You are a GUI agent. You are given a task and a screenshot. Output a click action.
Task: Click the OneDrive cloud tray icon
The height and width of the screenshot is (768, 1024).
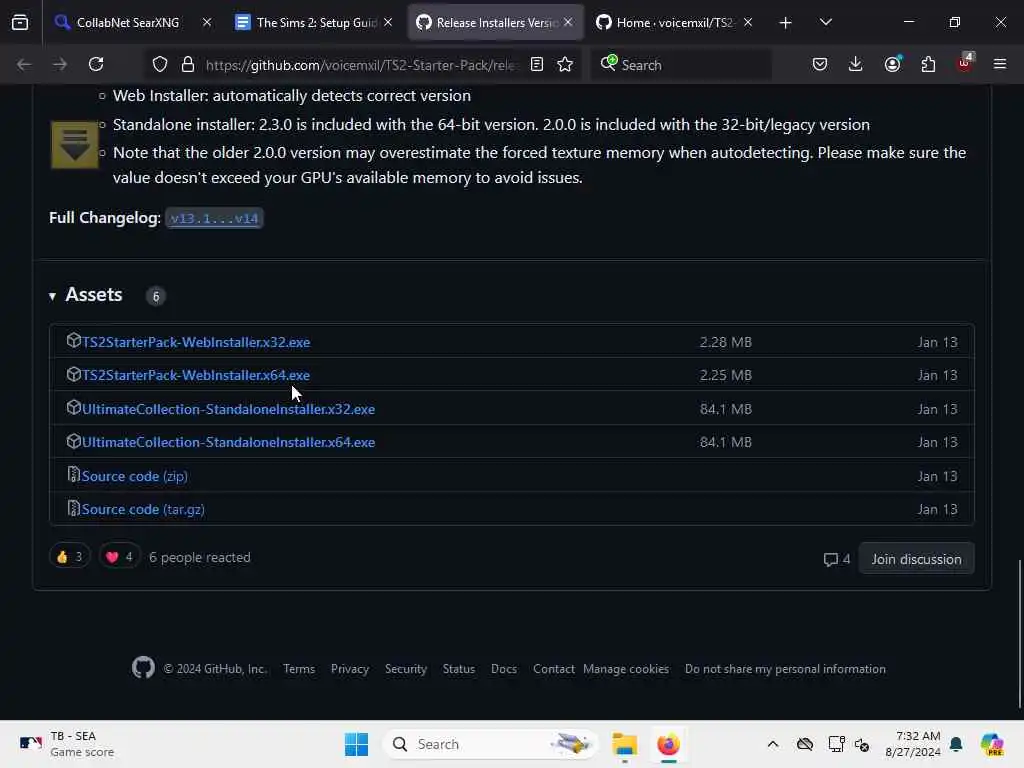pos(805,744)
